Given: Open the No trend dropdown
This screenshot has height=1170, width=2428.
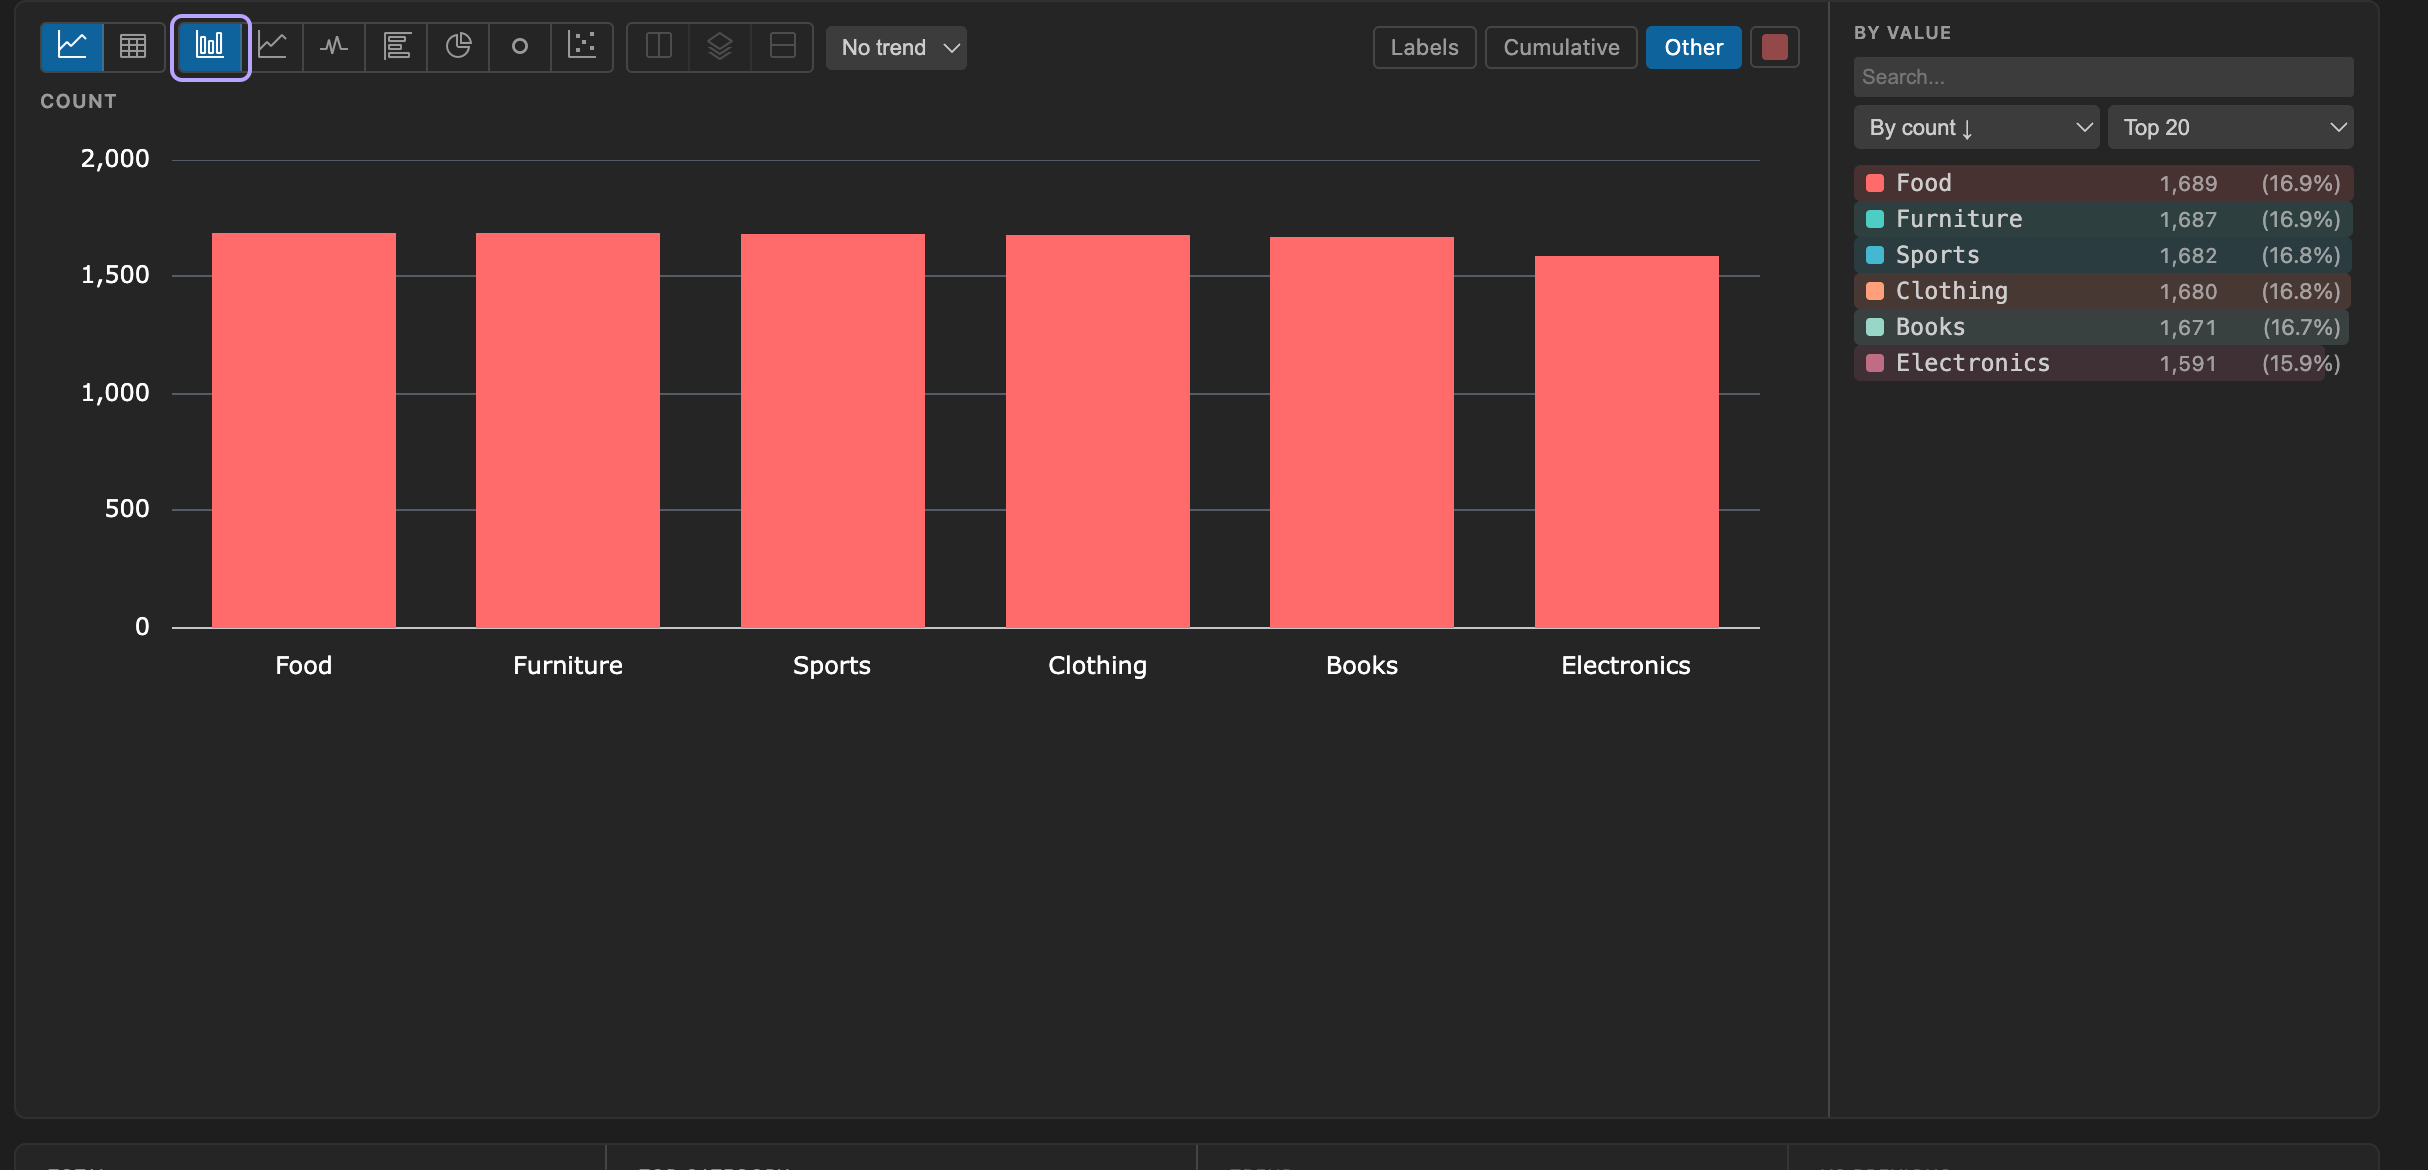Looking at the screenshot, I should click(x=896, y=47).
